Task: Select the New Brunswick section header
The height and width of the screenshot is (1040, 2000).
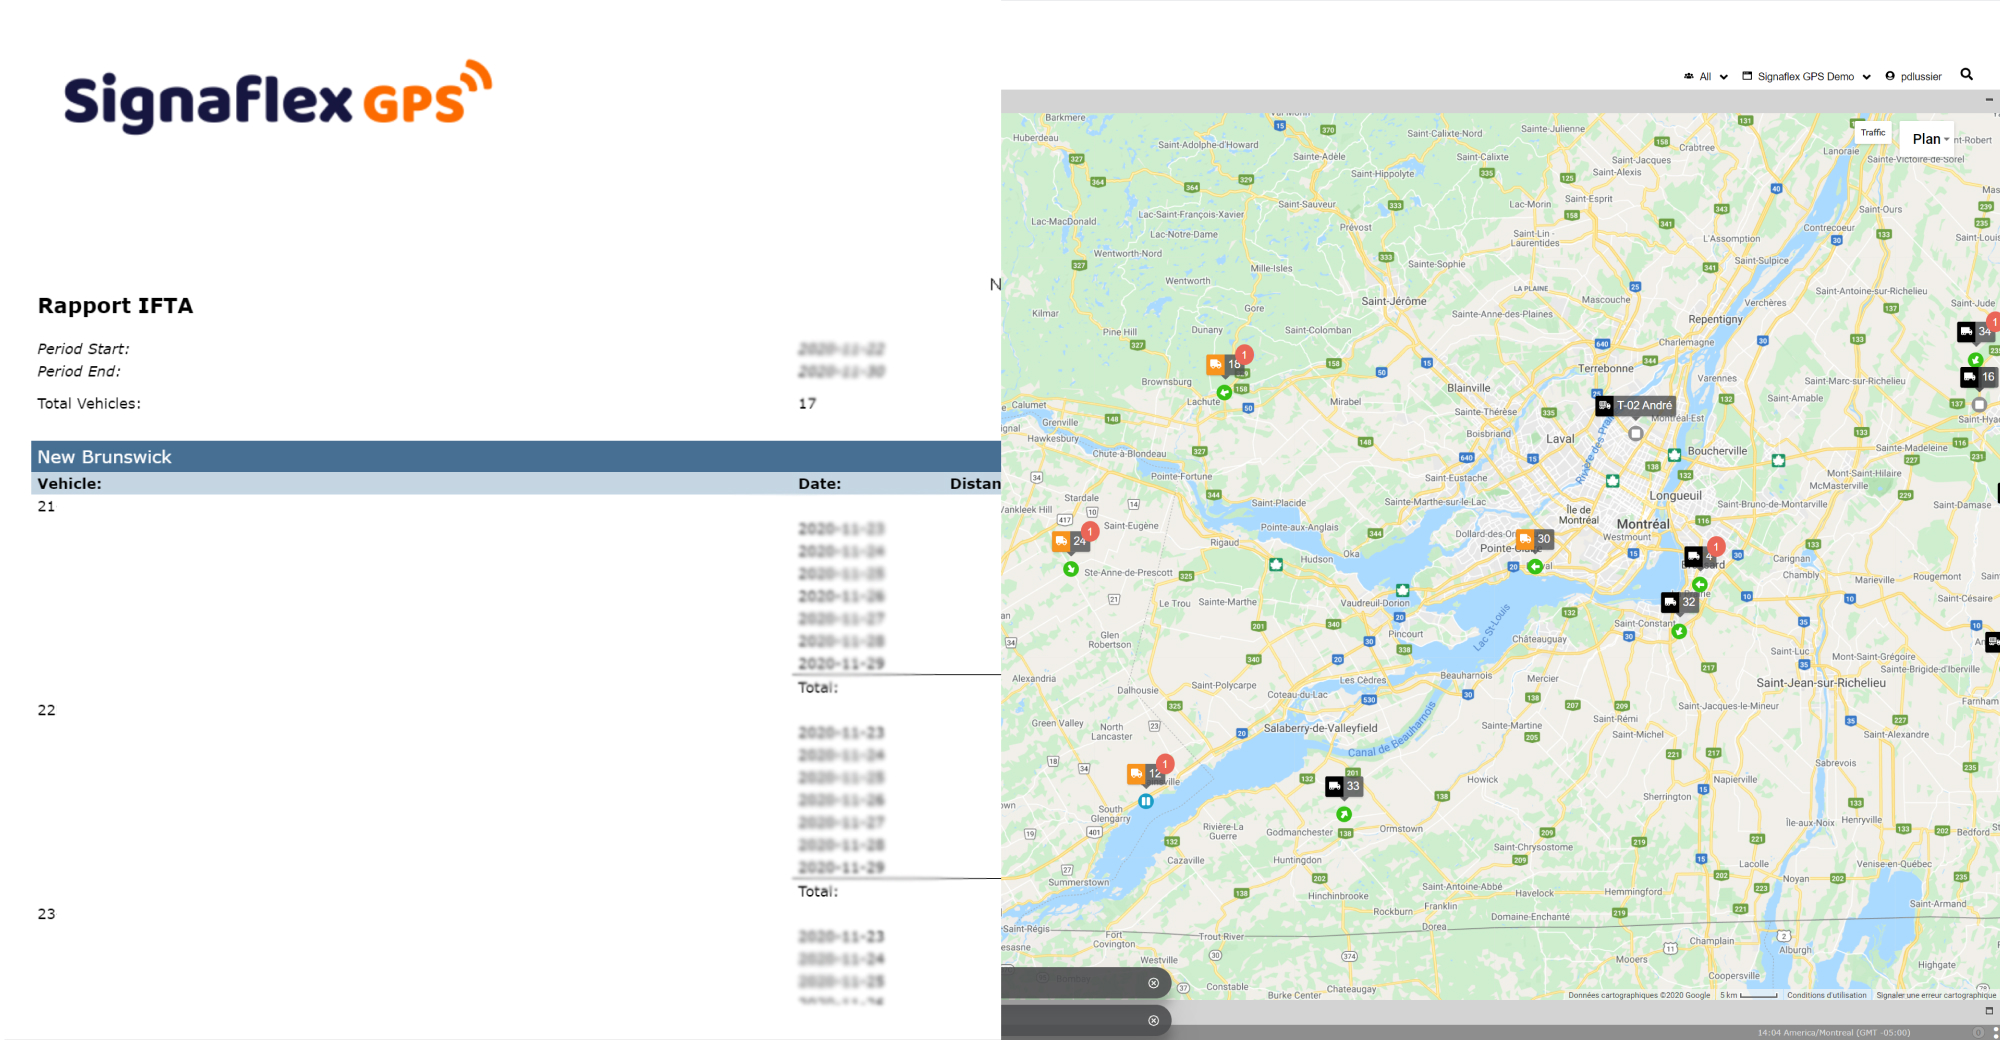Action: [516, 457]
